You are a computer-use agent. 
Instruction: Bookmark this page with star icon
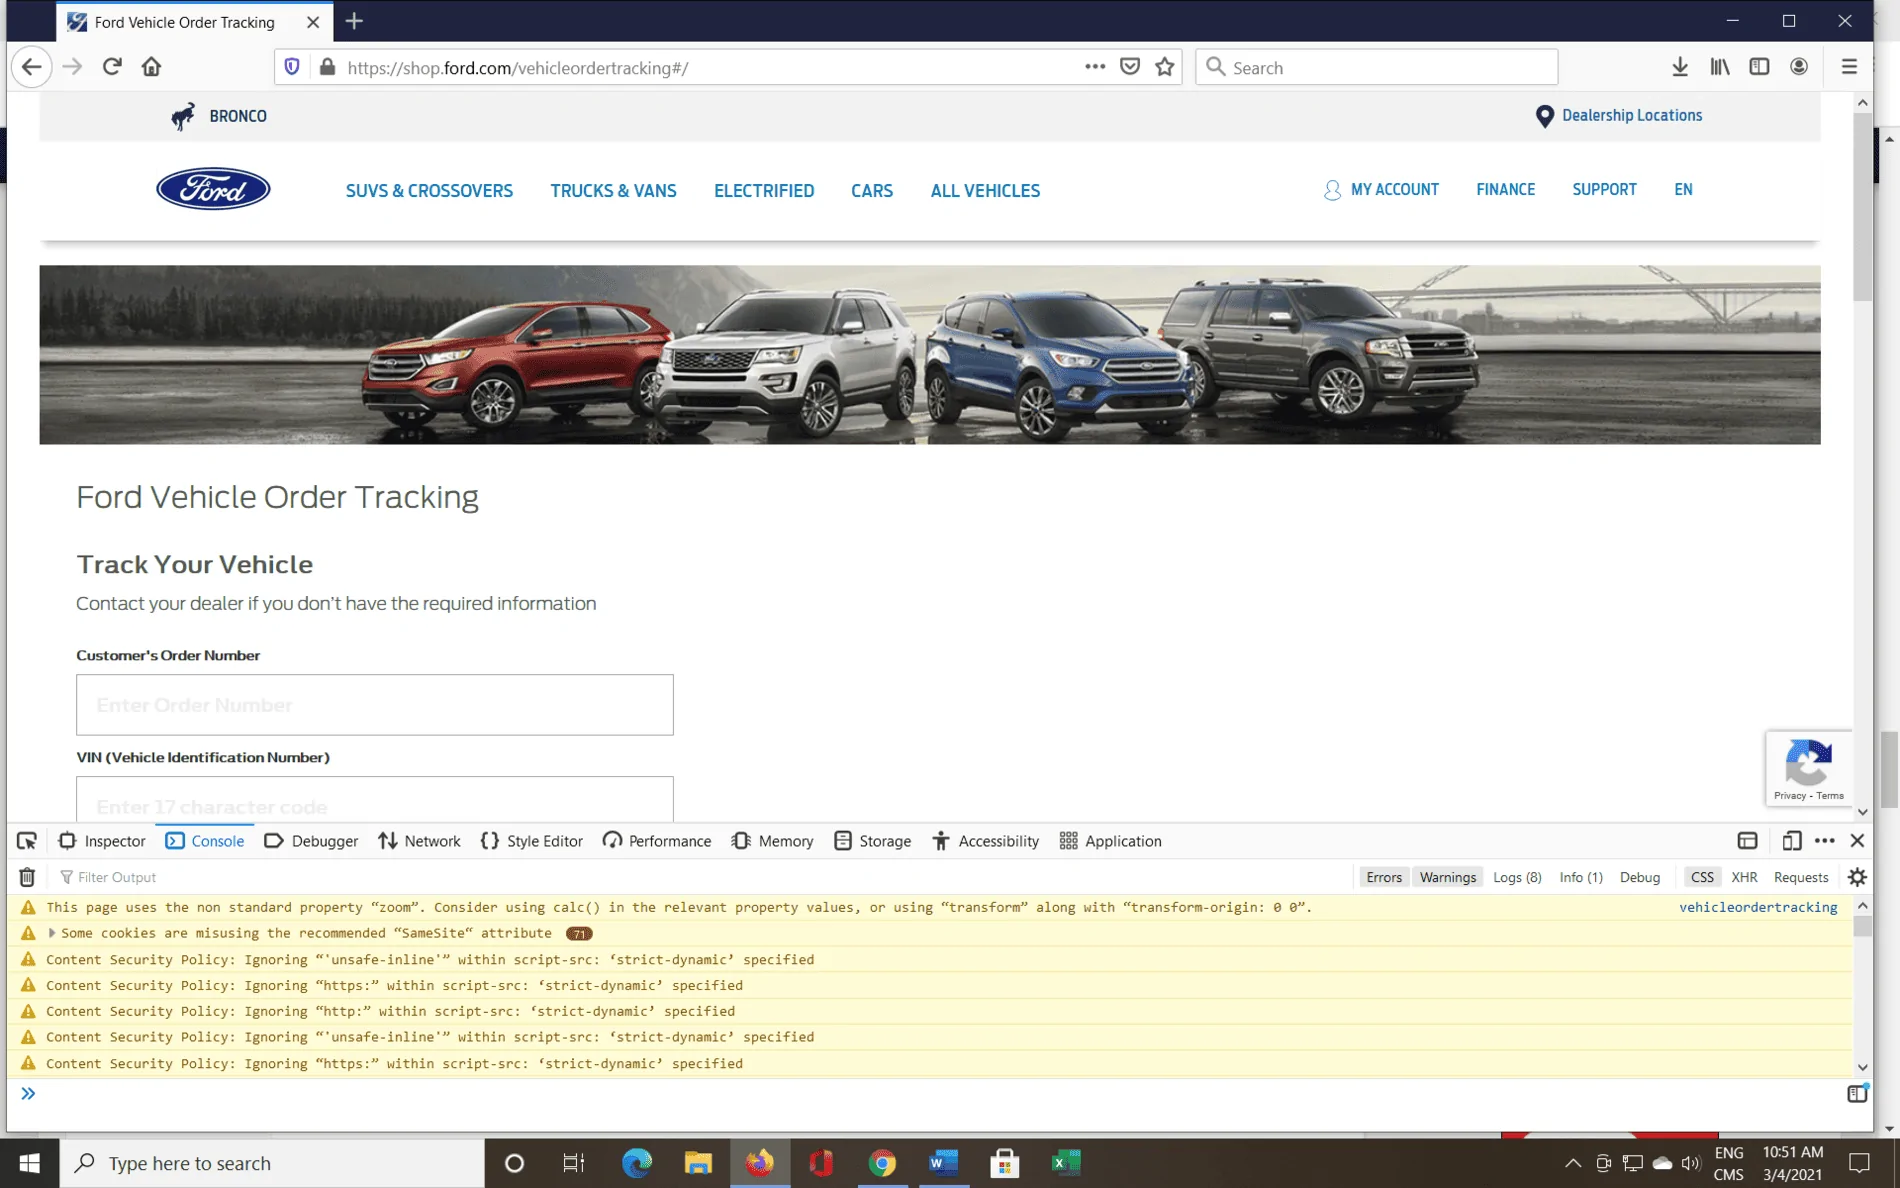pyautogui.click(x=1164, y=67)
